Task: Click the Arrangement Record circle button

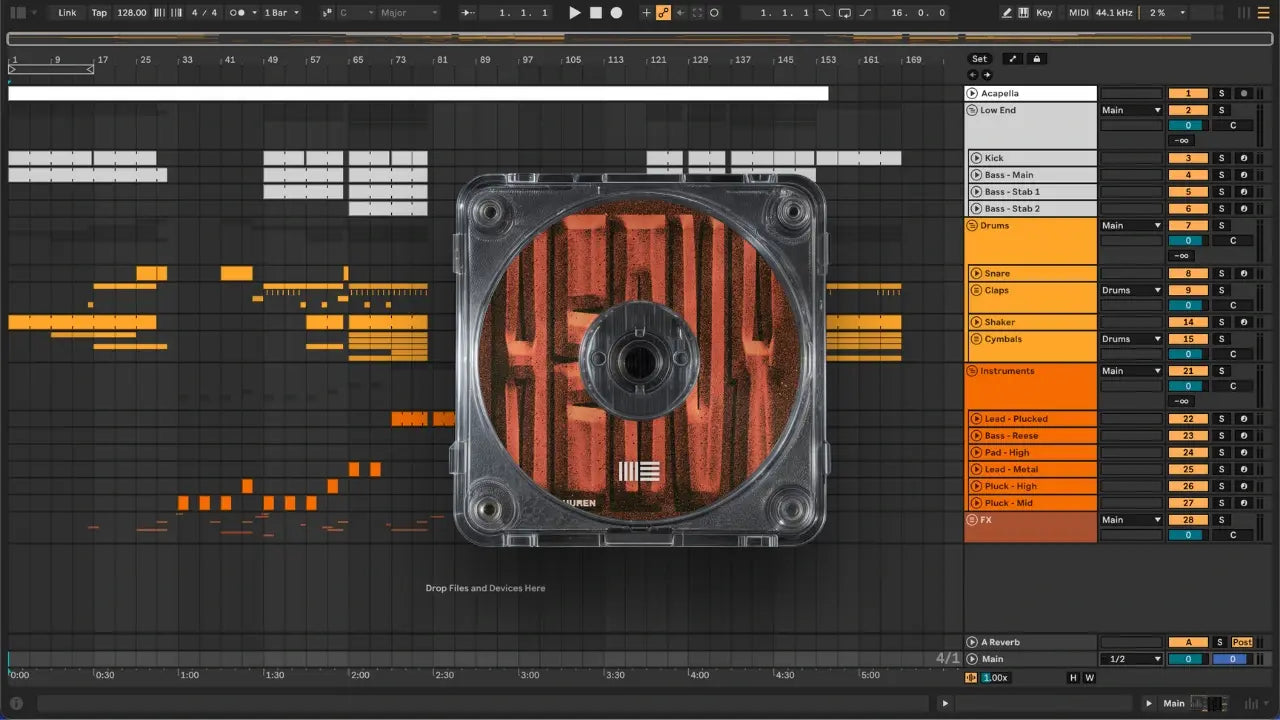Action: coord(616,13)
